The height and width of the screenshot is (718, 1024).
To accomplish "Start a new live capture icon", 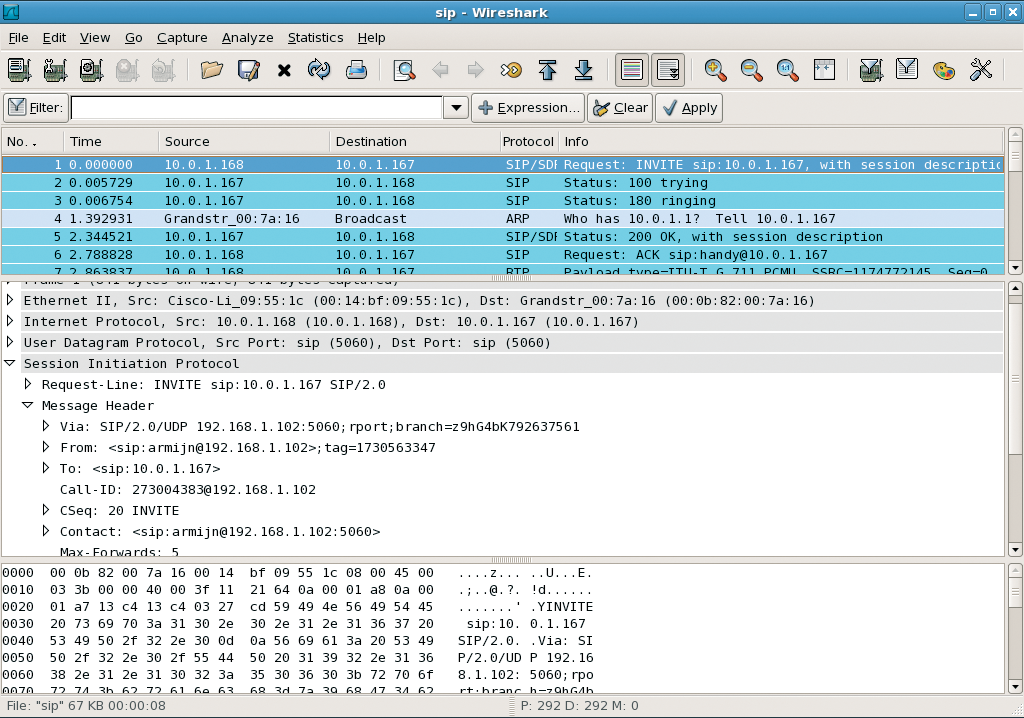I will tap(91, 69).
